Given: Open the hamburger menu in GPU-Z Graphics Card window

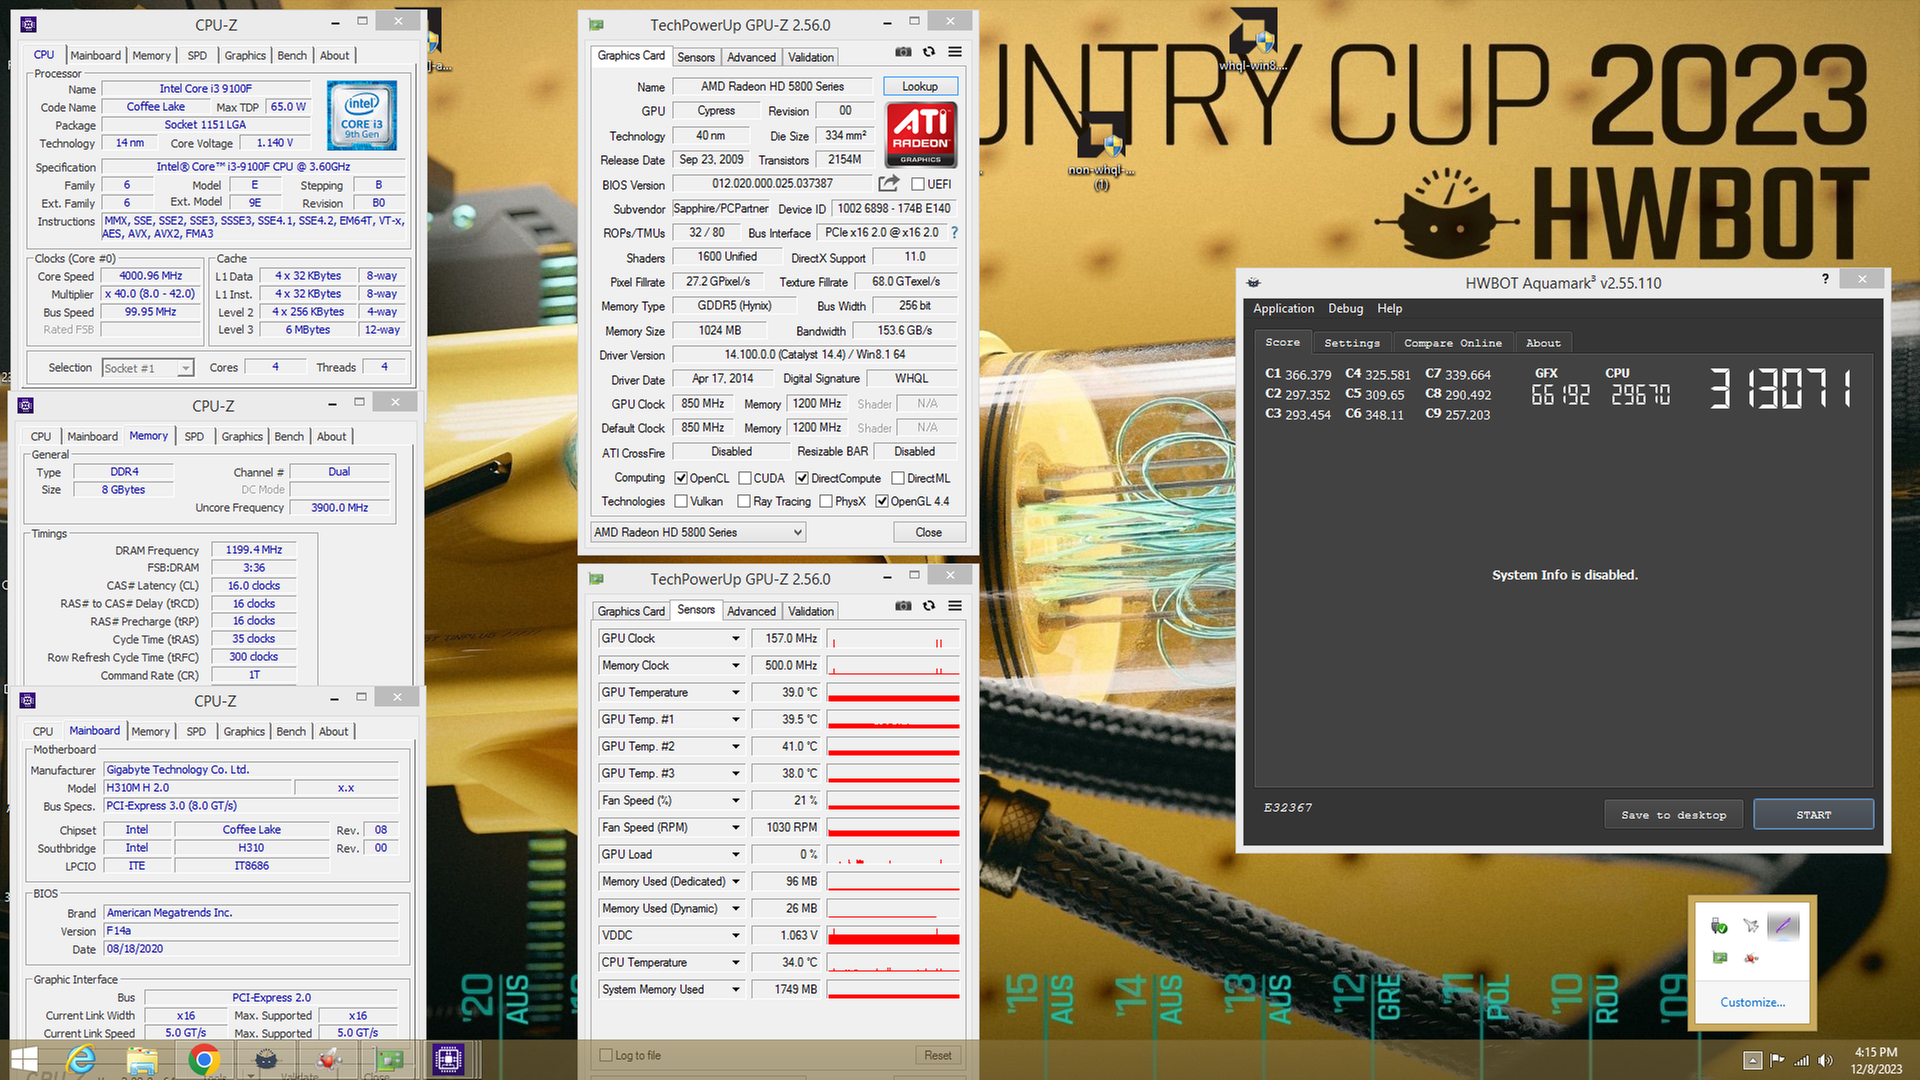Looking at the screenshot, I should (x=955, y=52).
